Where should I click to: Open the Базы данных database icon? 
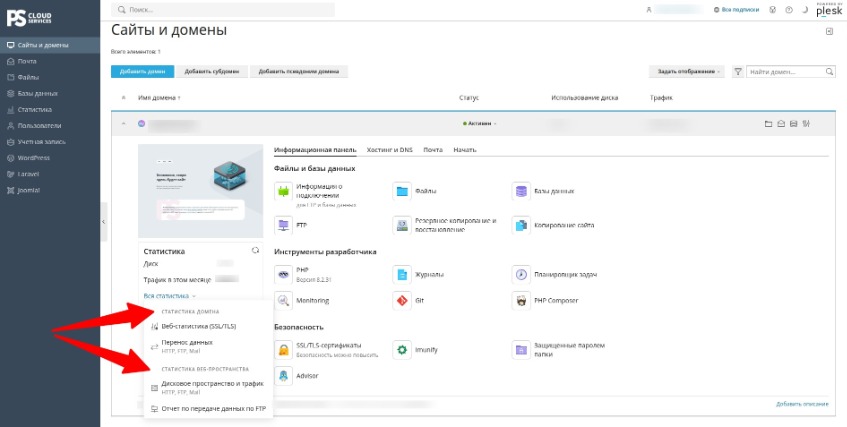click(x=521, y=191)
